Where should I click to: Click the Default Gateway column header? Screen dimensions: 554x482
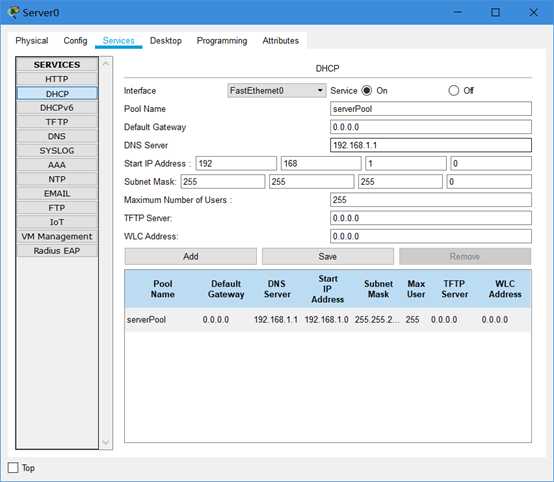[226, 289]
